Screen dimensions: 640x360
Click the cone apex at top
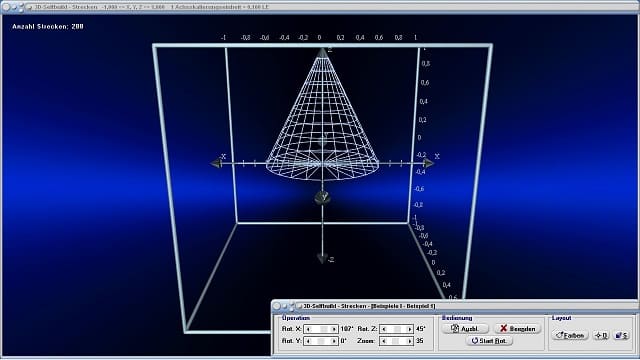pos(323,52)
